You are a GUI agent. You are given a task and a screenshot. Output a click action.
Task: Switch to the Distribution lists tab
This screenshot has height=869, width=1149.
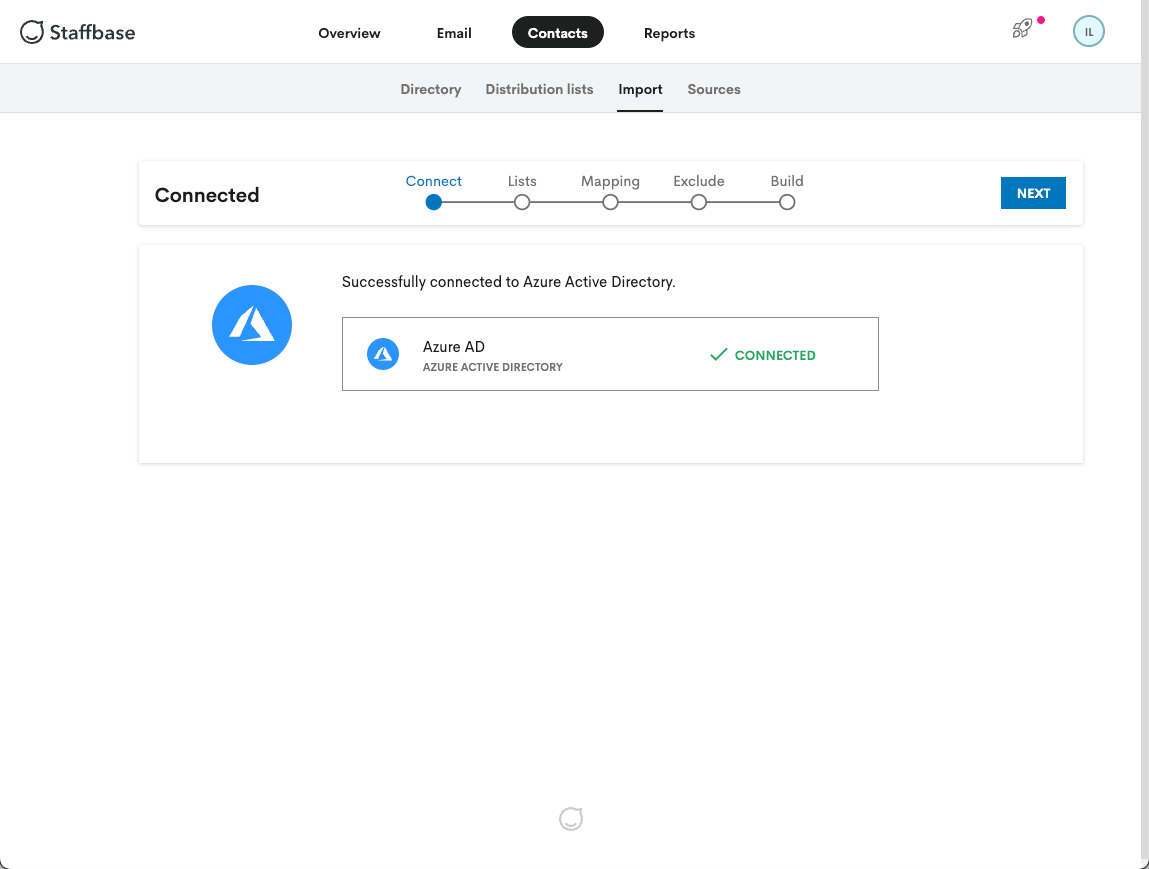[x=539, y=89]
